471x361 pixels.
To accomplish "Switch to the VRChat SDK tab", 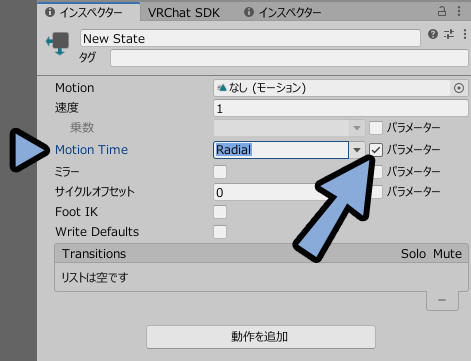I will tap(184, 13).
